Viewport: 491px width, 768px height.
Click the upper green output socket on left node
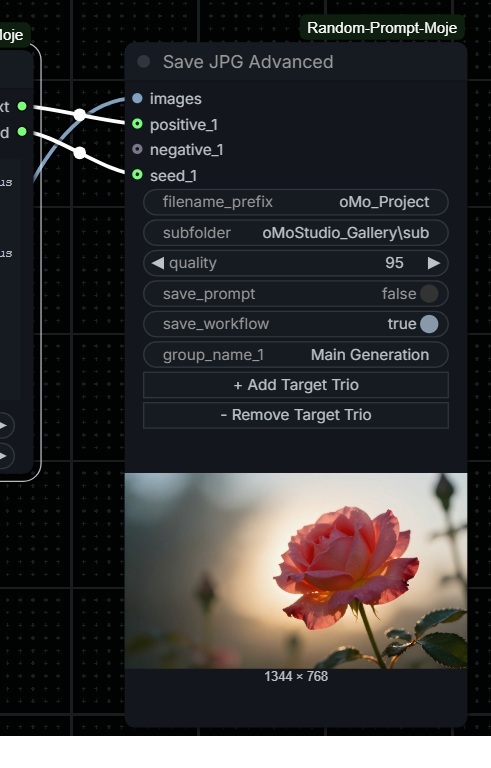[x=22, y=106]
